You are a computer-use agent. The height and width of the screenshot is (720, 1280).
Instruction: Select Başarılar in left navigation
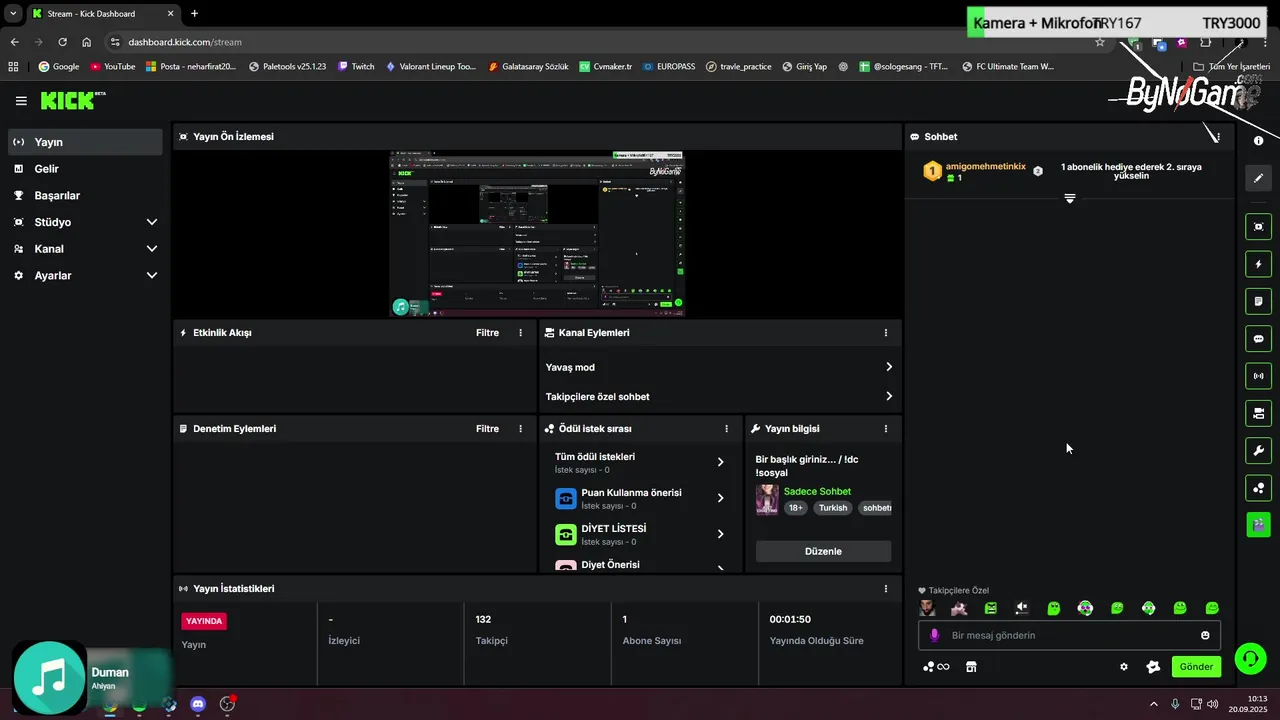tap(85, 196)
